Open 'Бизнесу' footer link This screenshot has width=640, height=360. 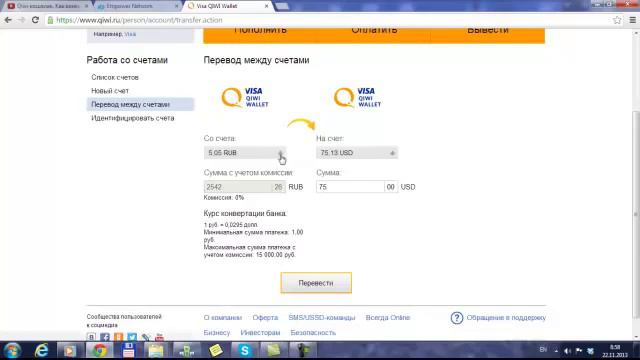pos(217,333)
